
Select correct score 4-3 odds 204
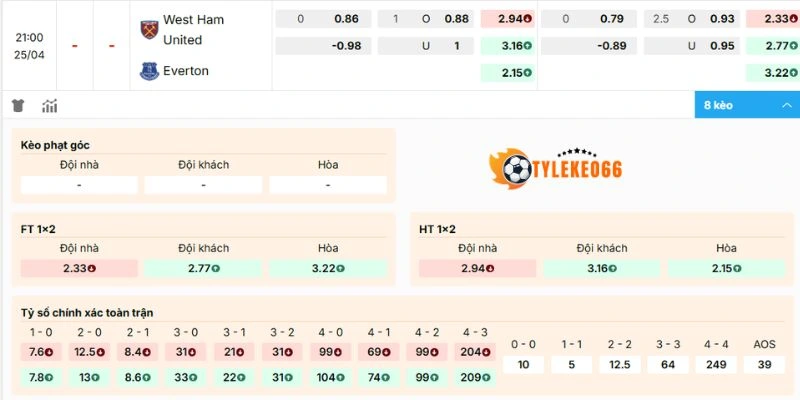click(477, 352)
